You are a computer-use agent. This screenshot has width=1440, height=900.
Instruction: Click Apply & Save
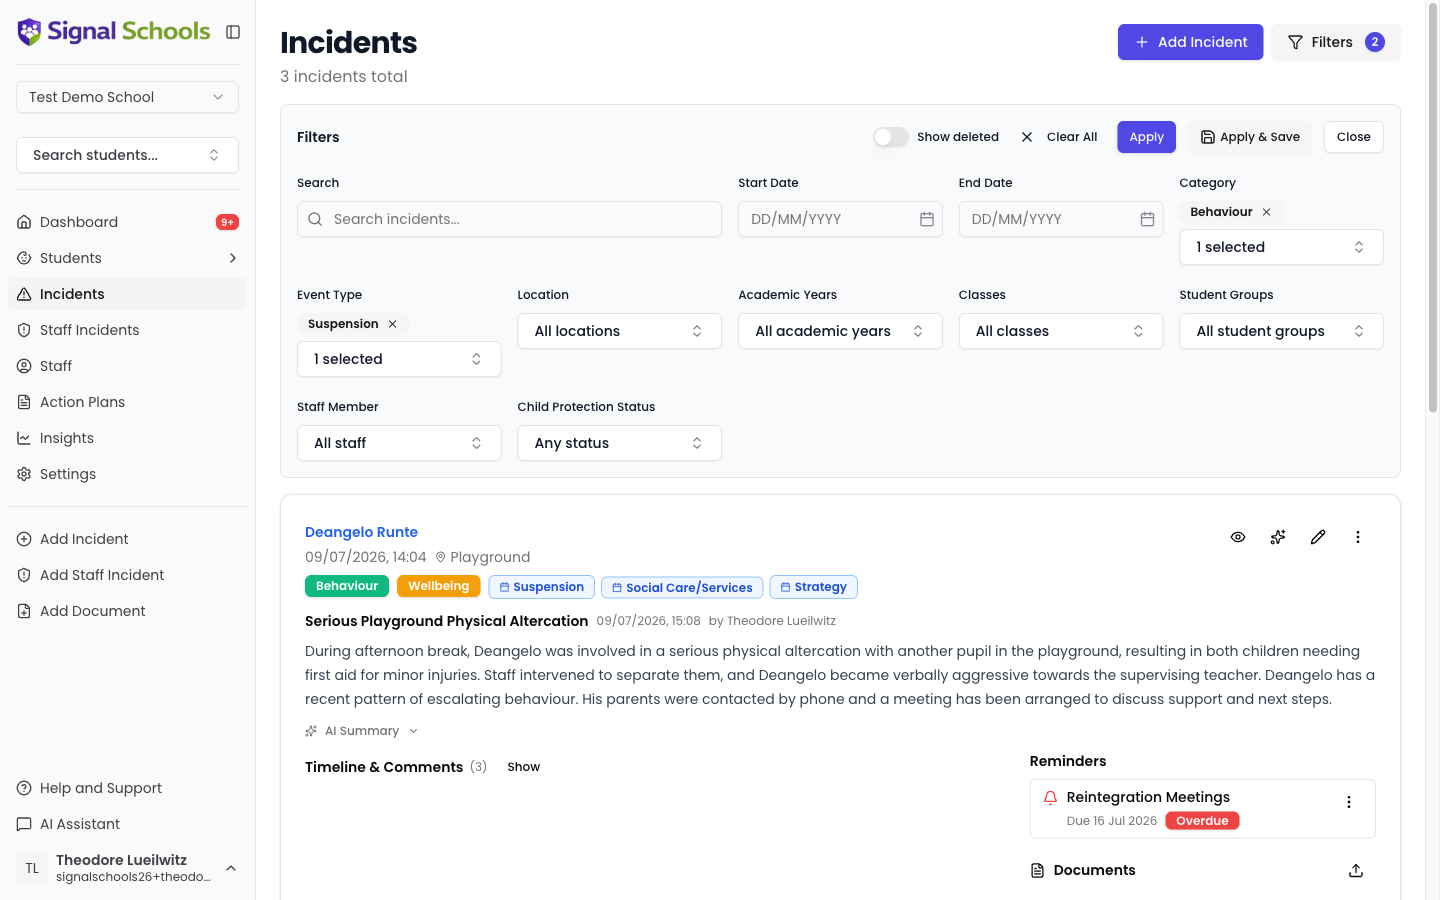pyautogui.click(x=1250, y=137)
